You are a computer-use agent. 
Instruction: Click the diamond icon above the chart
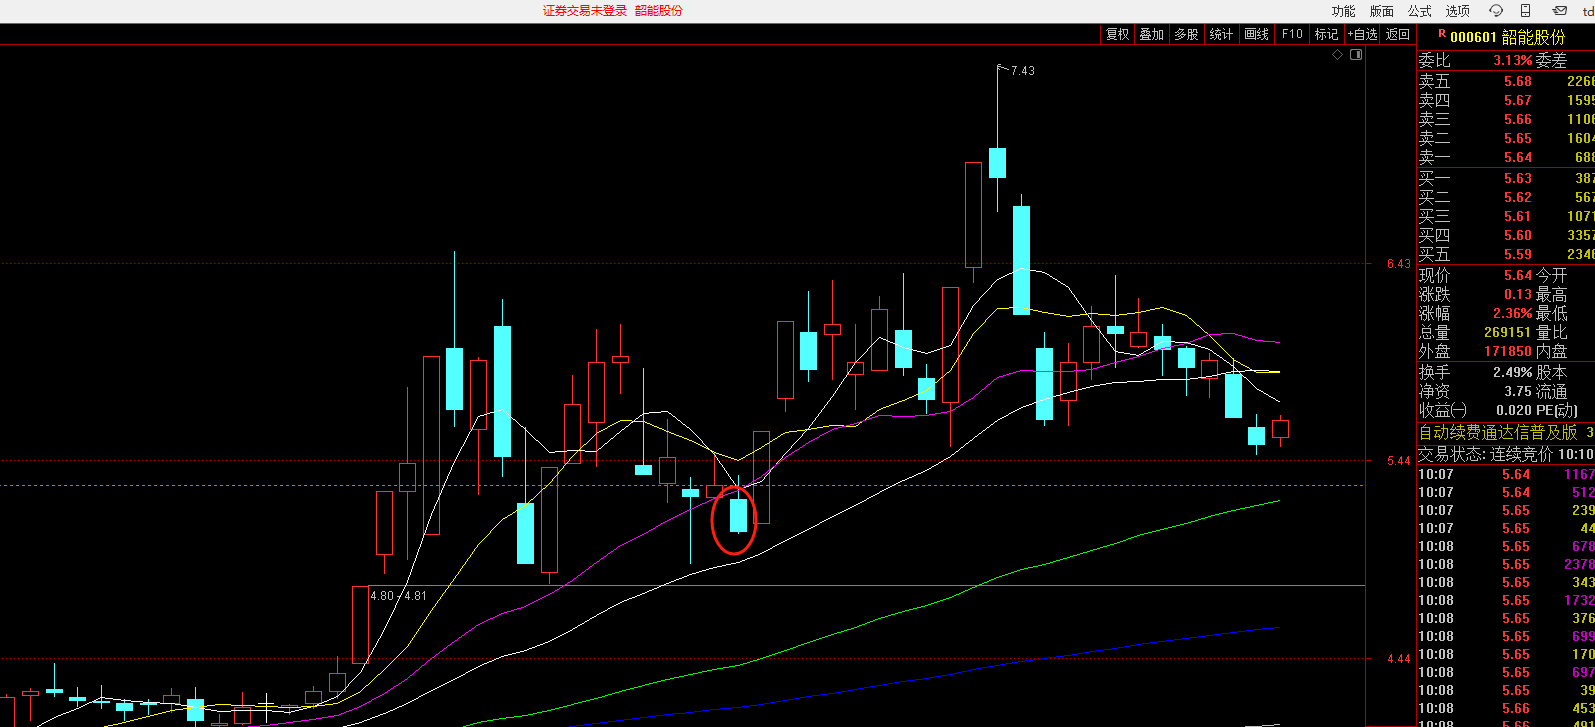[1338, 55]
